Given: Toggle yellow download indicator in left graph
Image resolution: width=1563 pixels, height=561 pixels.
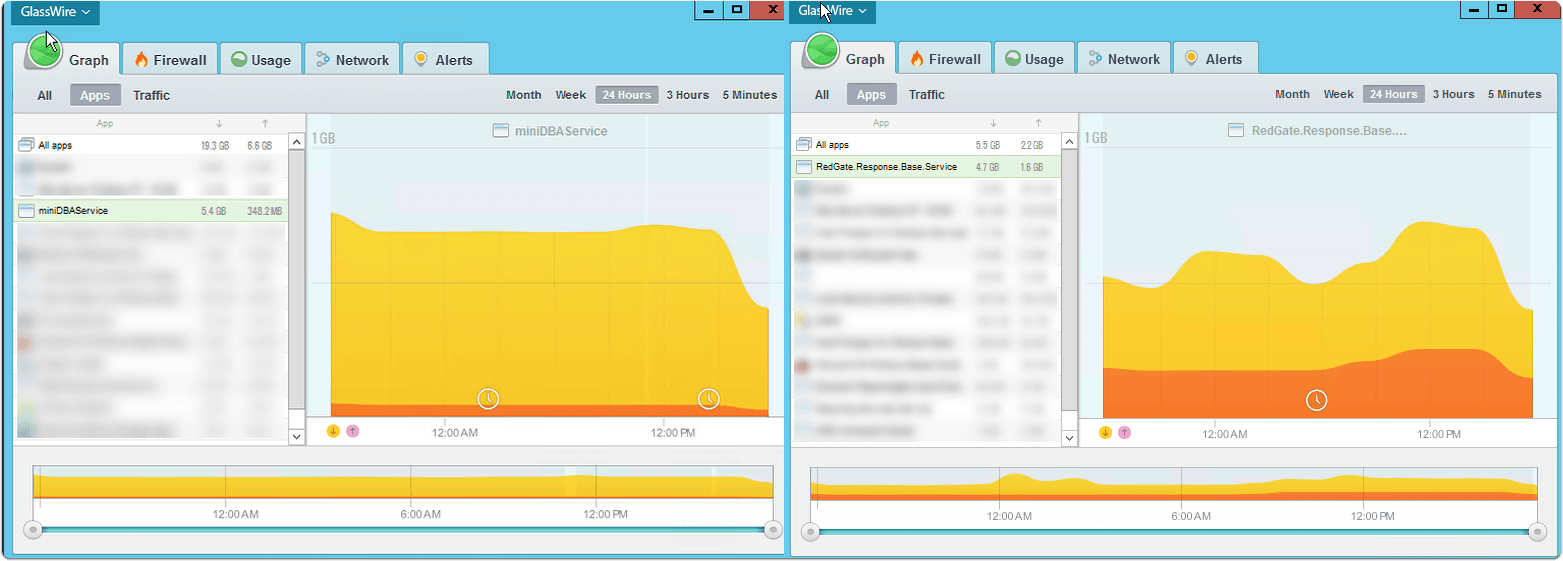Looking at the screenshot, I should (334, 431).
